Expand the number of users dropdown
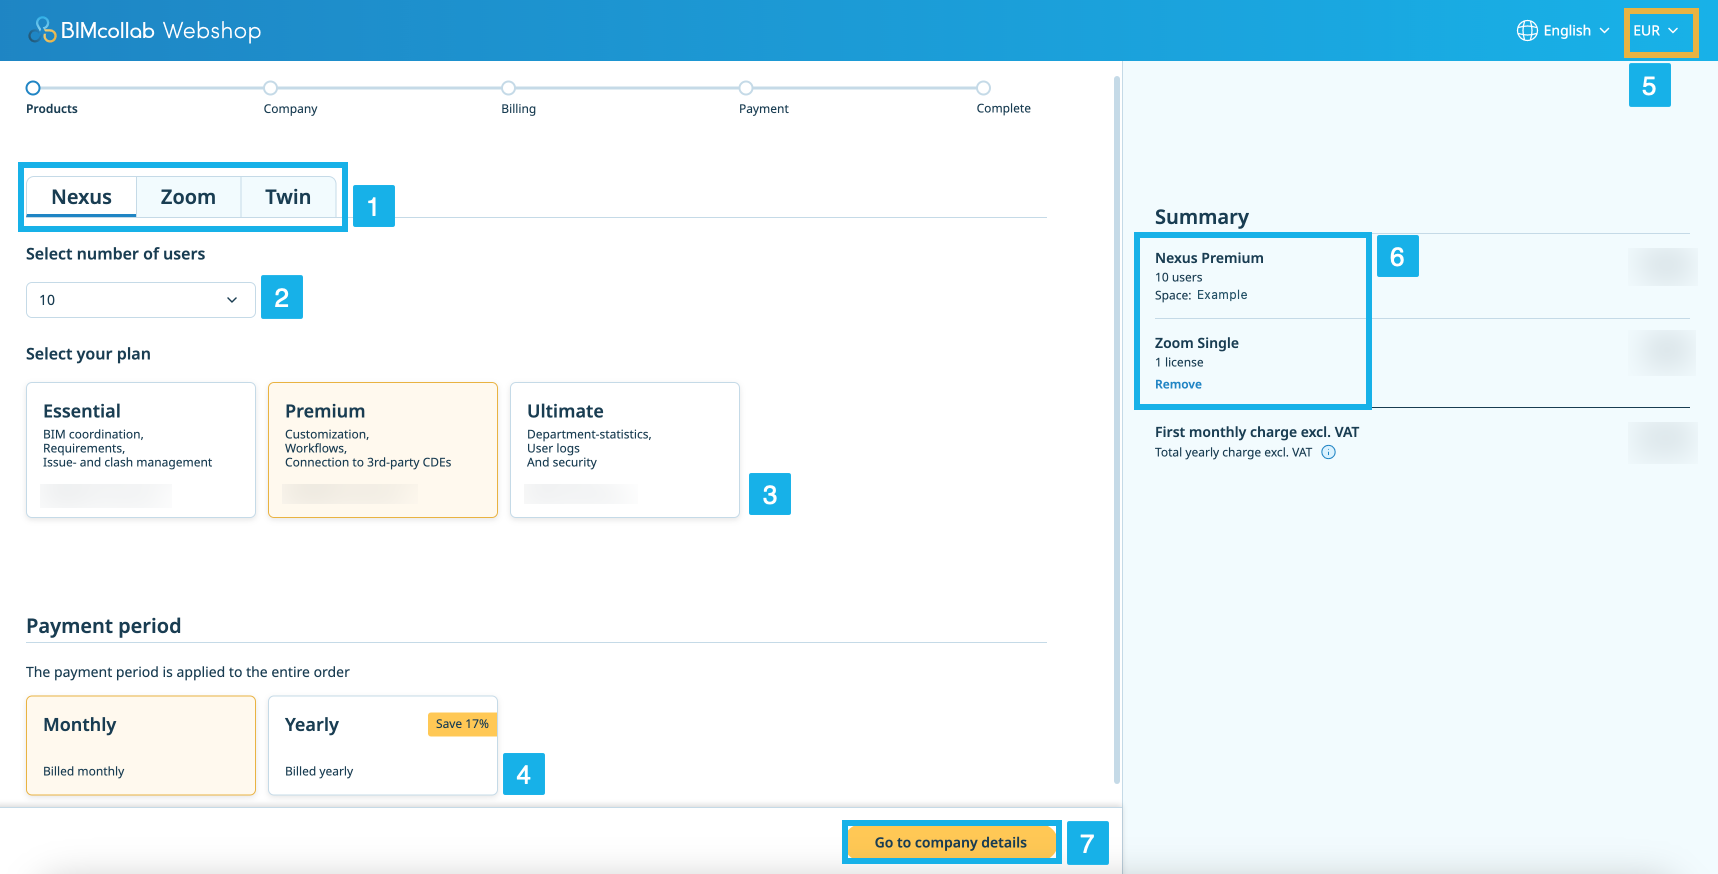 point(140,300)
